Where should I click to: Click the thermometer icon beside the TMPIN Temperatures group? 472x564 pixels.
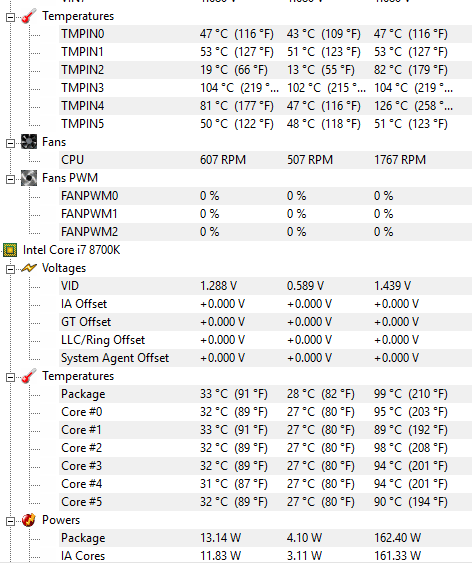pyautogui.click(x=29, y=16)
